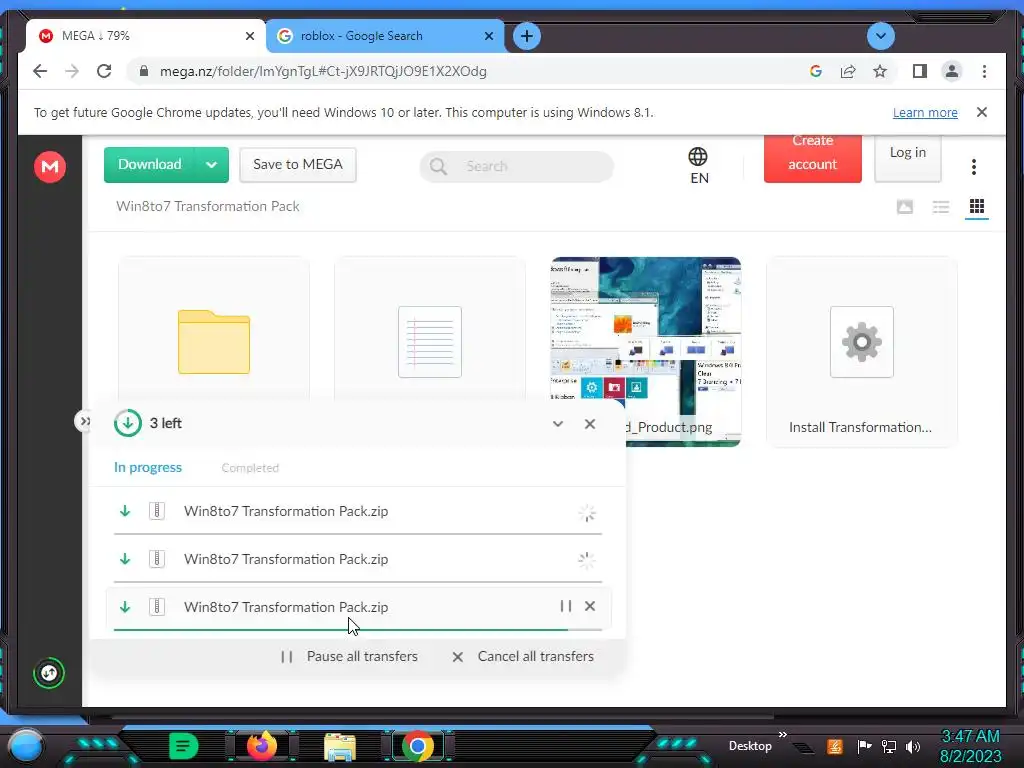Viewport: 1024px width, 768px height.
Task: Open the MEGA three-dot menu beside Log in
Action: click(973, 167)
